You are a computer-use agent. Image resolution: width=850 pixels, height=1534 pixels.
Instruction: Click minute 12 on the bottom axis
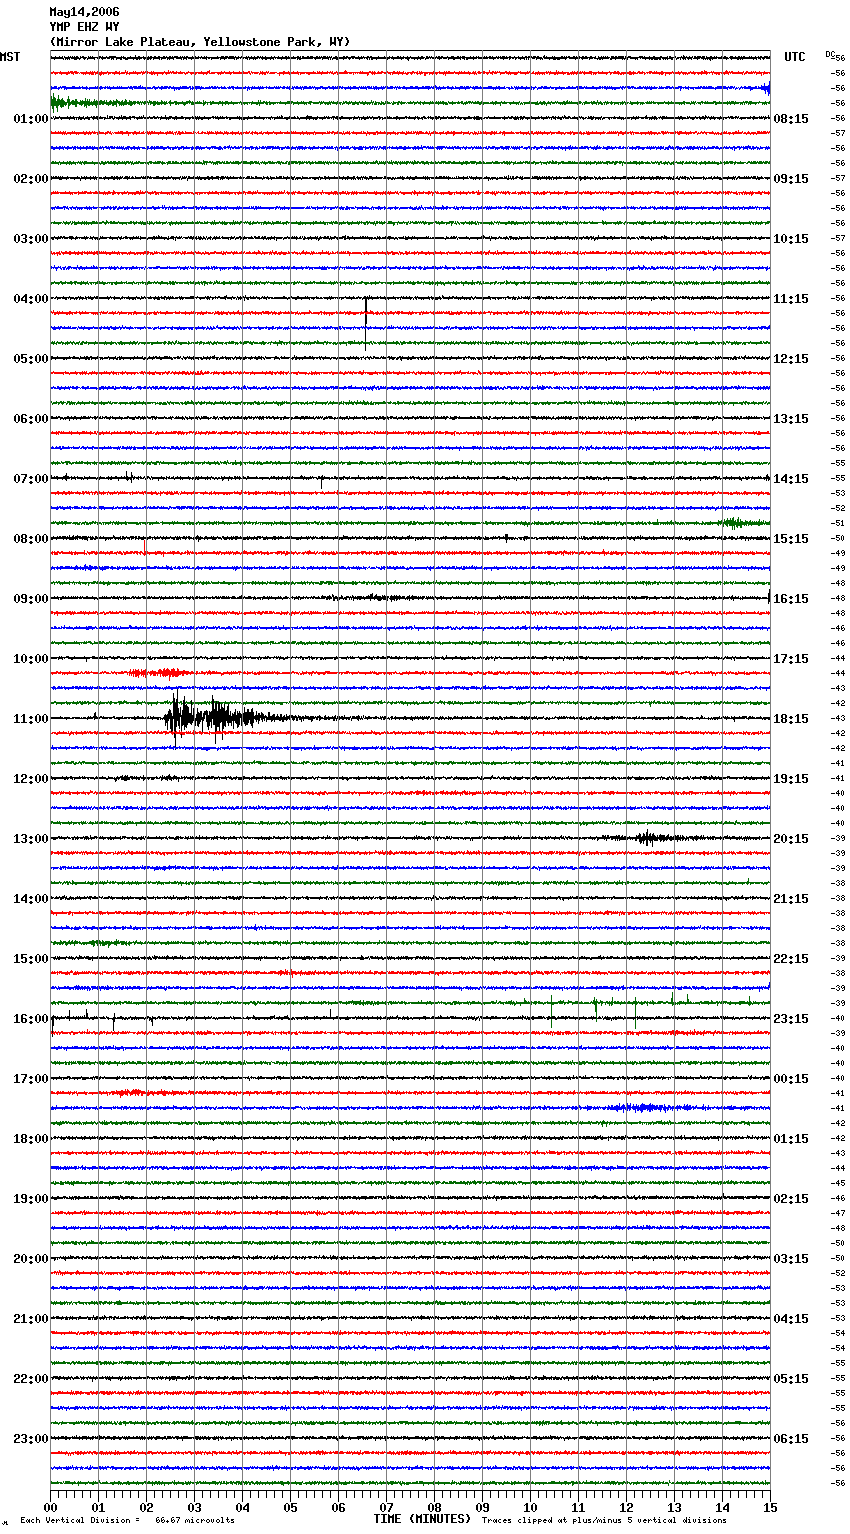626,1507
